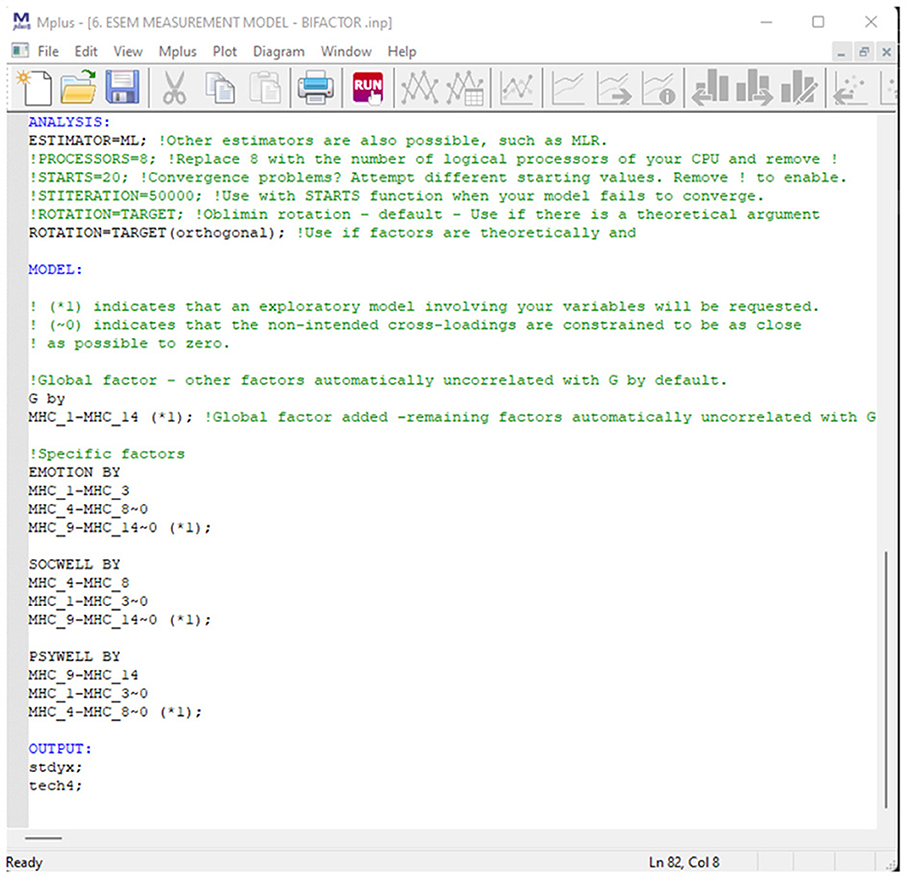
Task: Click the EMOTION BY line
Action: [x=74, y=472]
